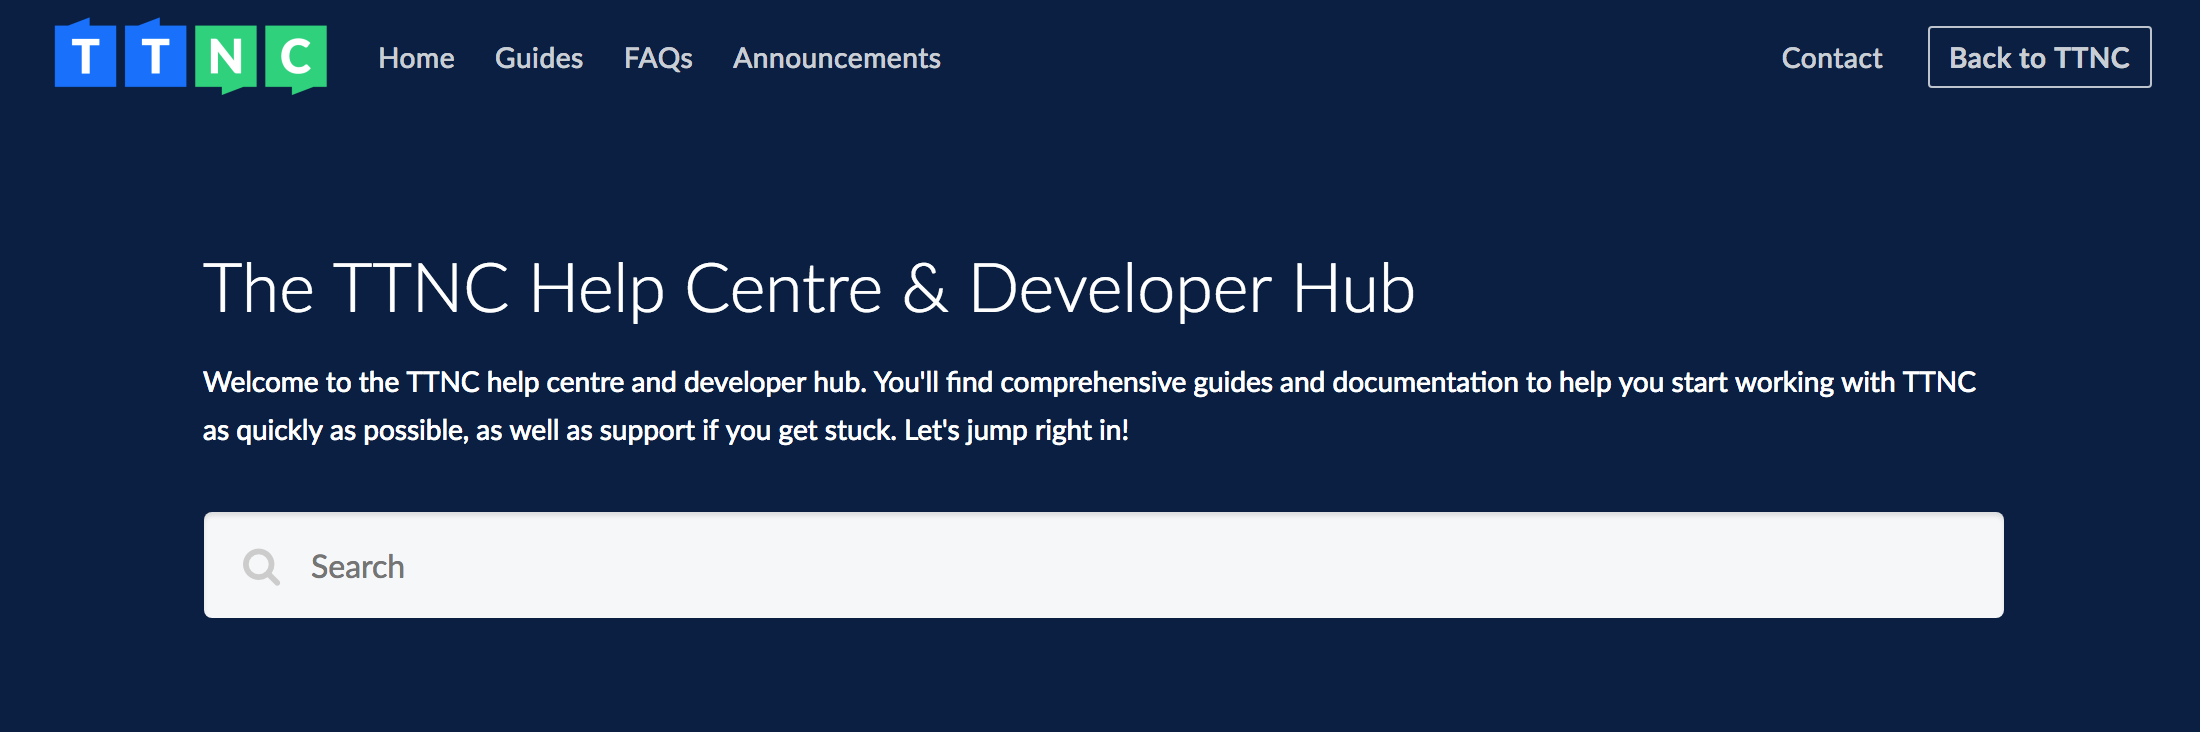Go to the Guides page
Viewport: 2200px width, 732px height.
[x=539, y=58]
